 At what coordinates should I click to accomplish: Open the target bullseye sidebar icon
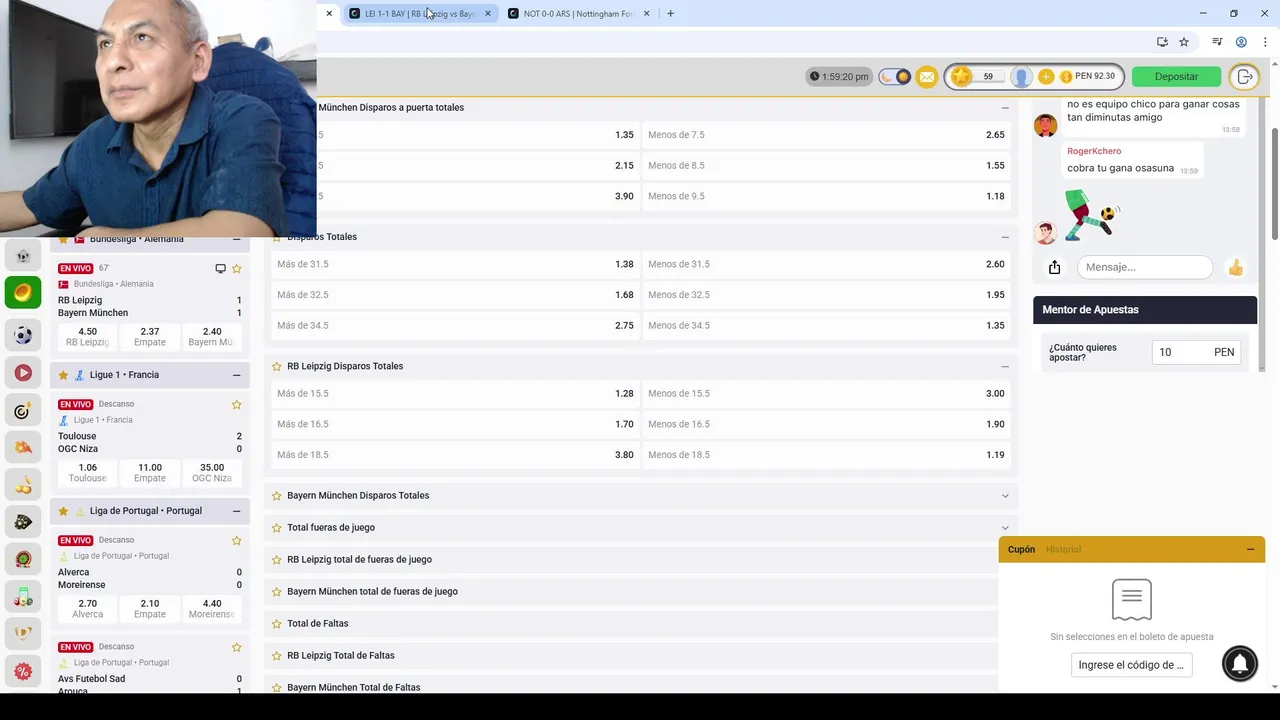click(23, 411)
